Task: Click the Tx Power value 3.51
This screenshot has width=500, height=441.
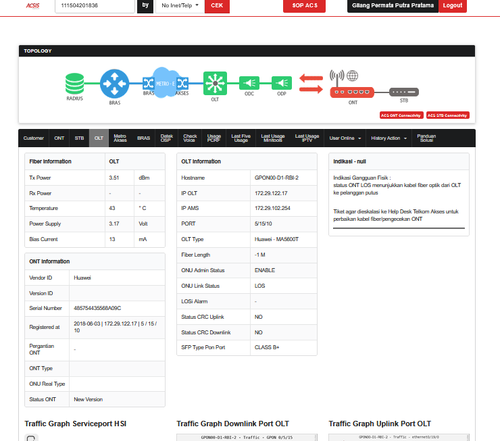Action: click(114, 178)
